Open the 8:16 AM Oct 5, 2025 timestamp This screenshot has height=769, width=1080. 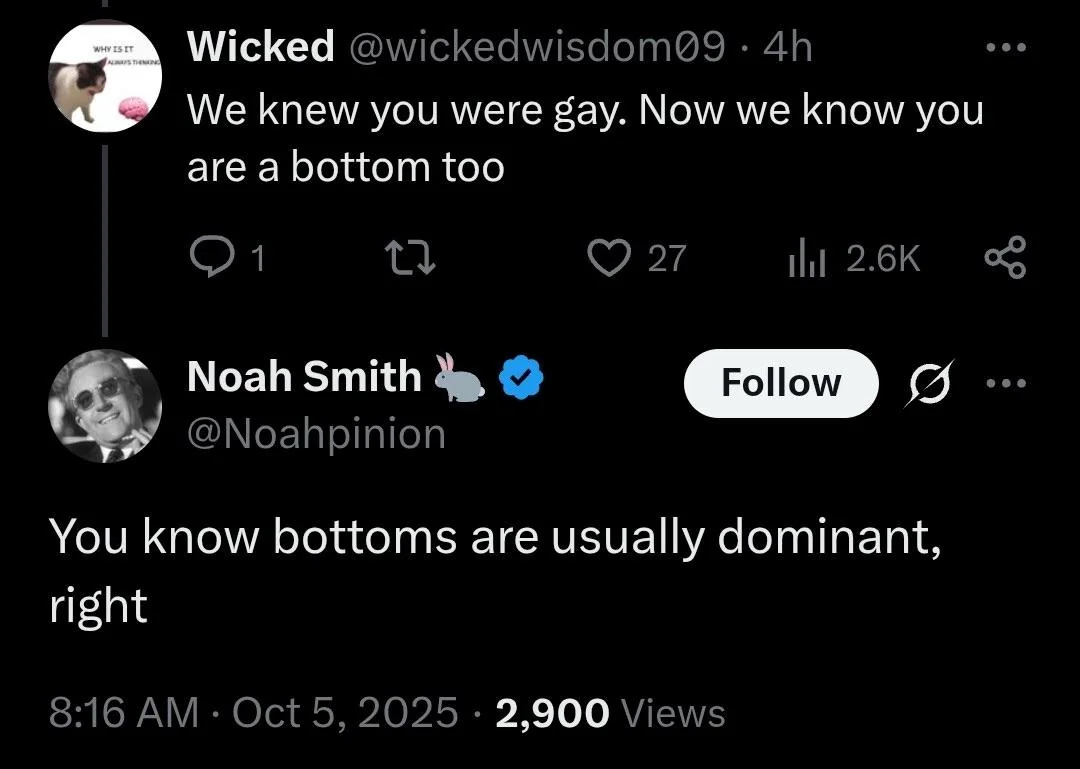point(254,713)
